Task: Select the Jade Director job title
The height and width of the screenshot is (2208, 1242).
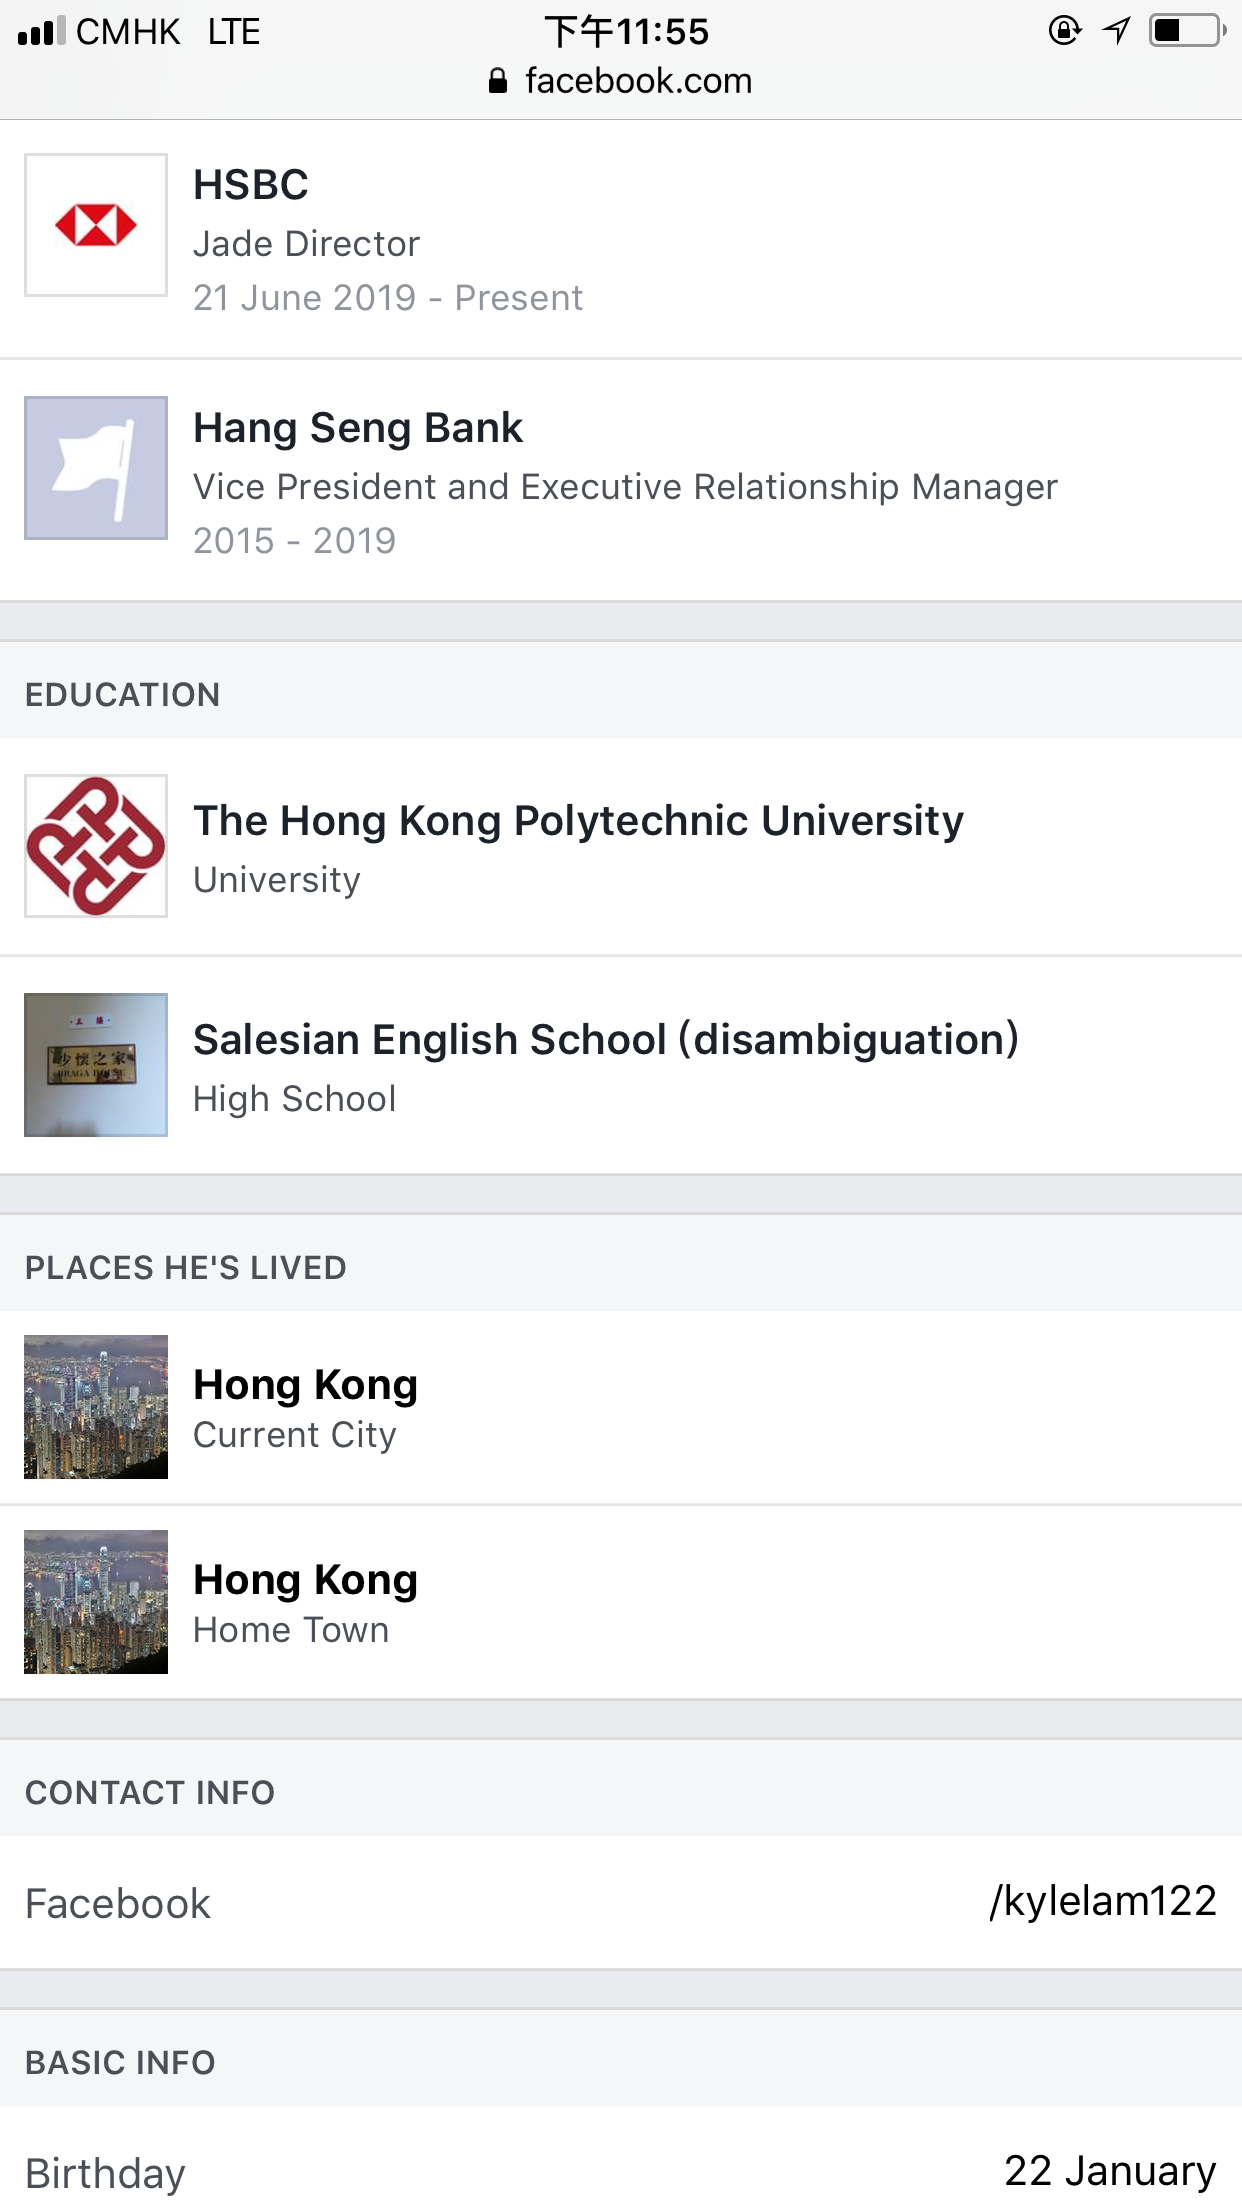Action: click(307, 244)
